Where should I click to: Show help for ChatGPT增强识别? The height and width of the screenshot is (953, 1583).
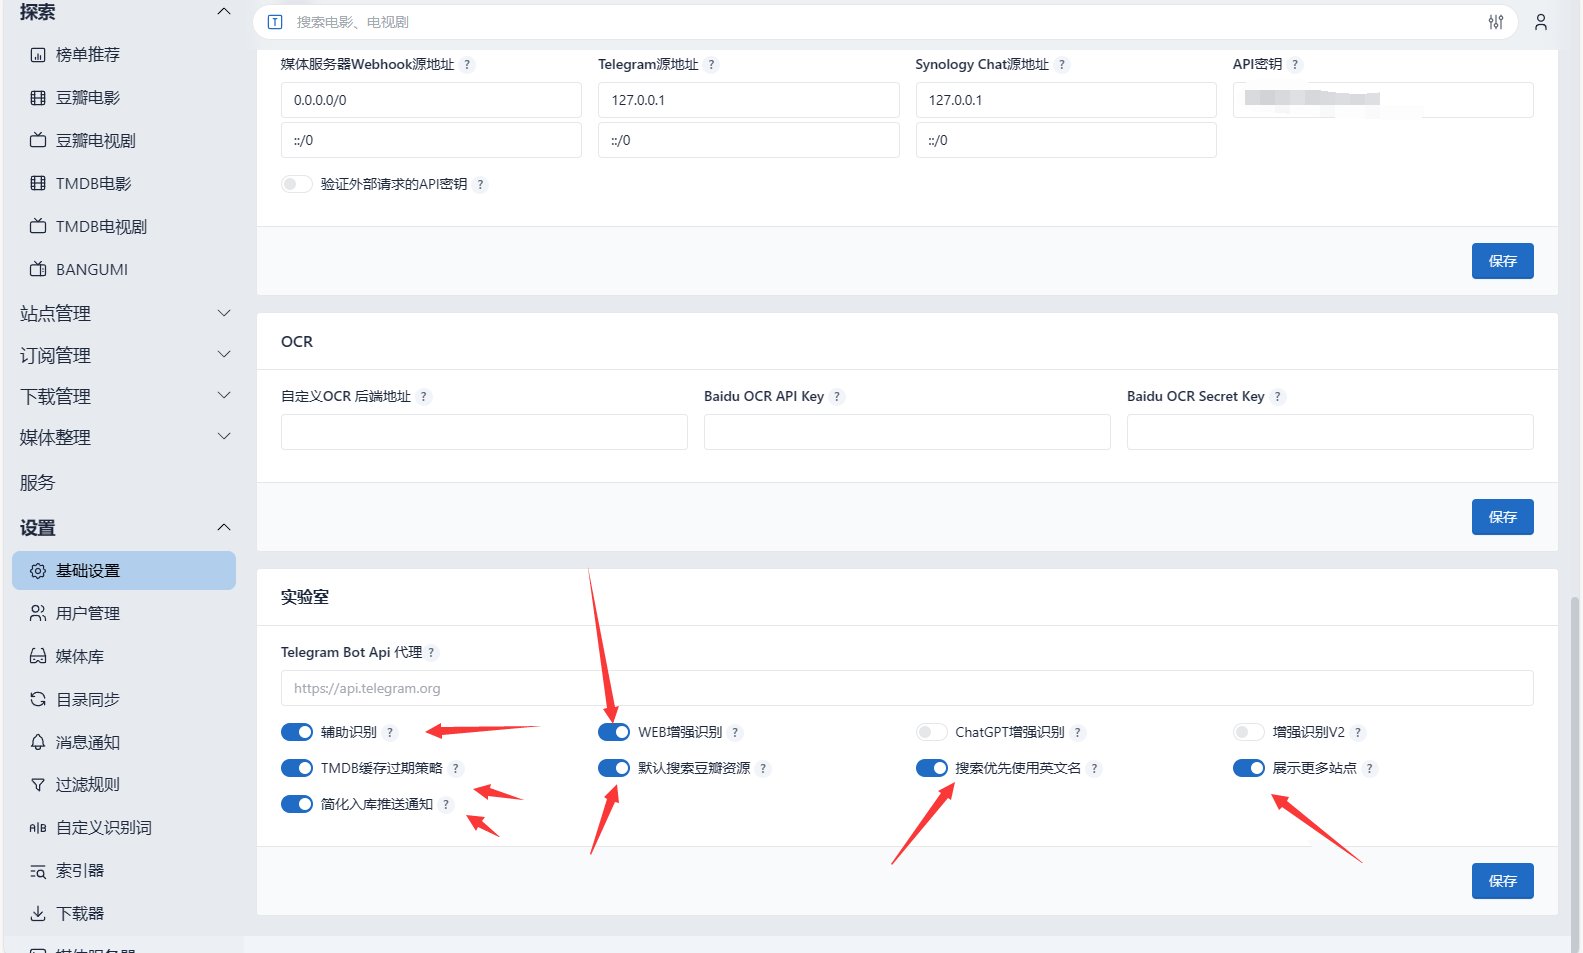(1078, 733)
